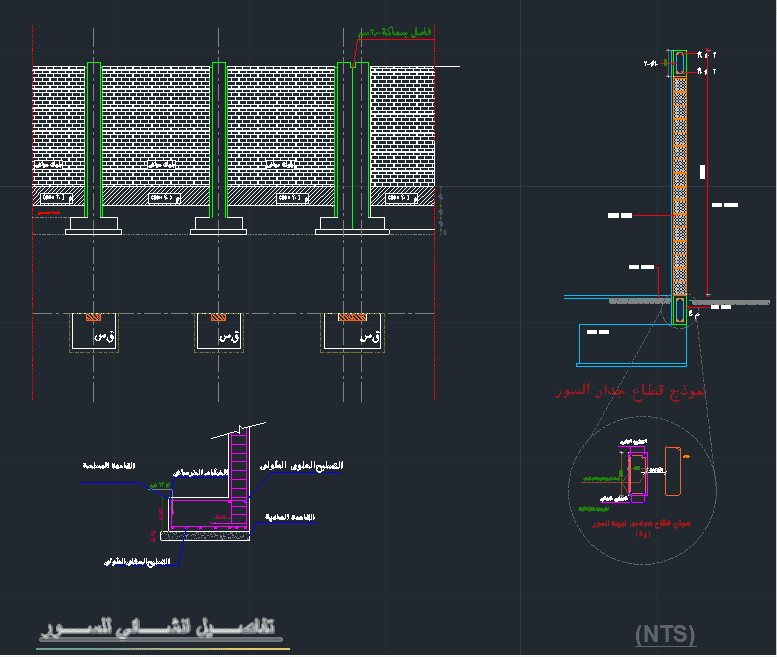Click the magenta ladder reinforcement in footing detail
The image size is (777, 657).
point(239,478)
